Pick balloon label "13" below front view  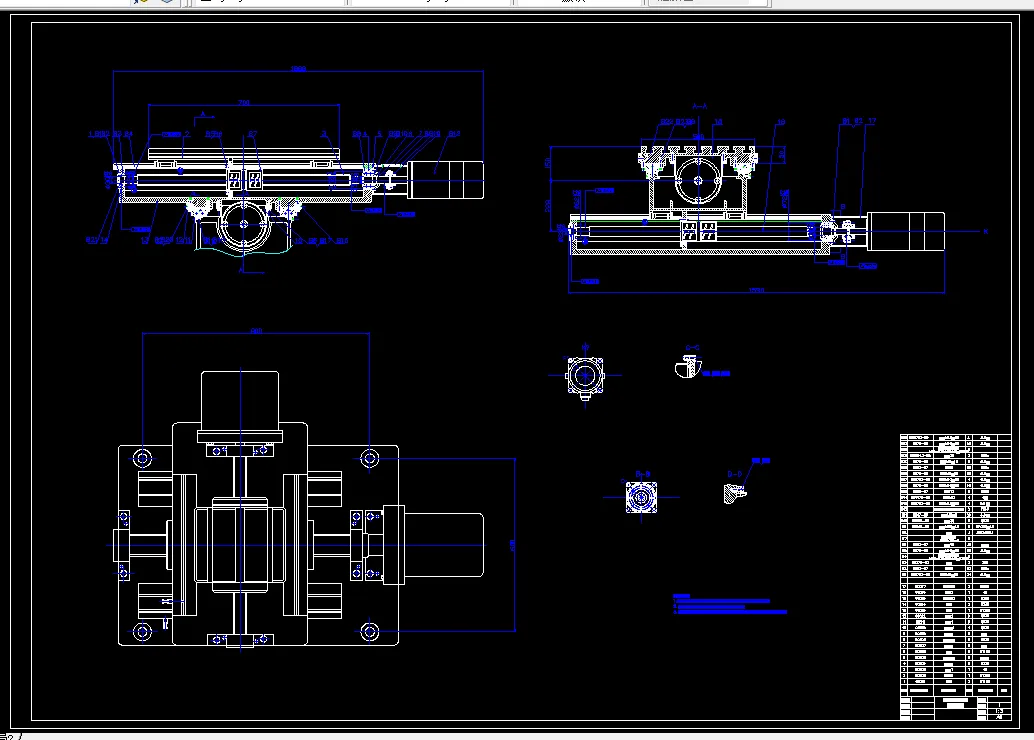coord(145,241)
